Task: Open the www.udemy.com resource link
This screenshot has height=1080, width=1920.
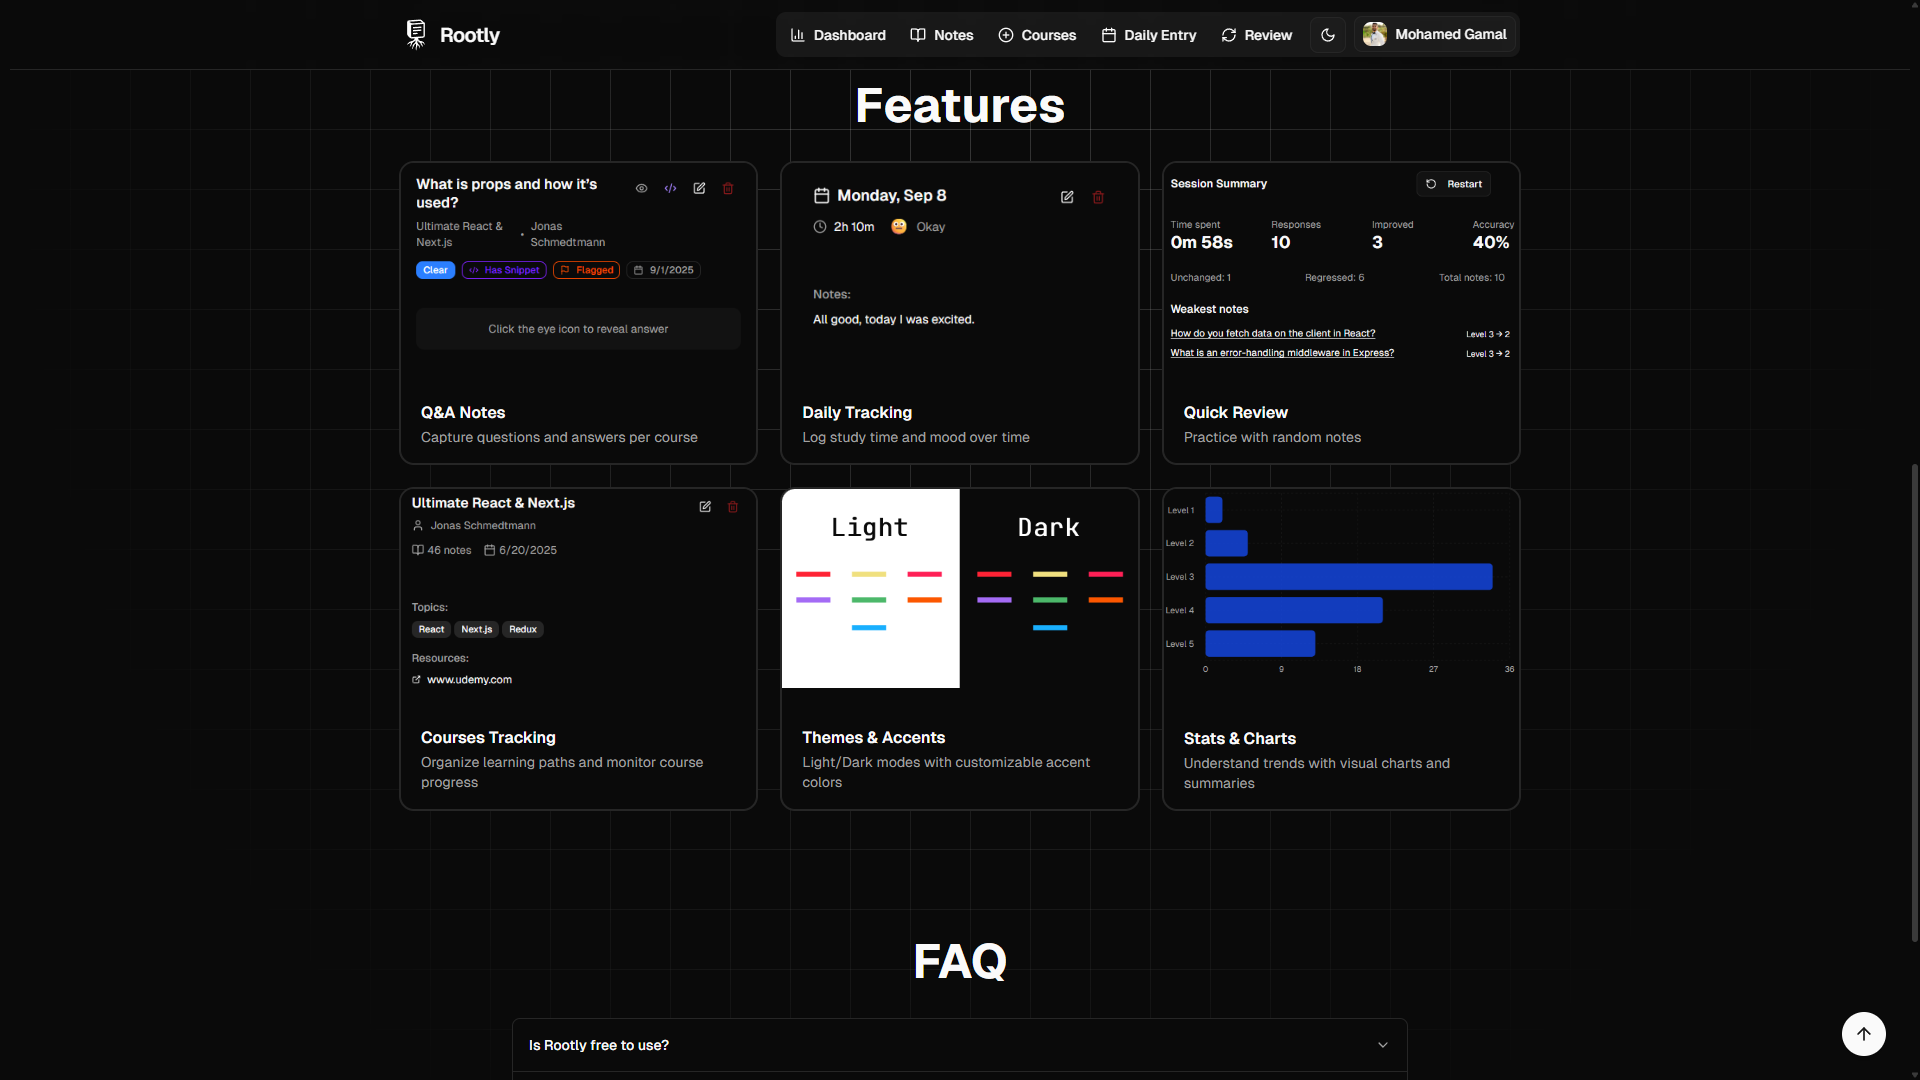Action: 469,680
